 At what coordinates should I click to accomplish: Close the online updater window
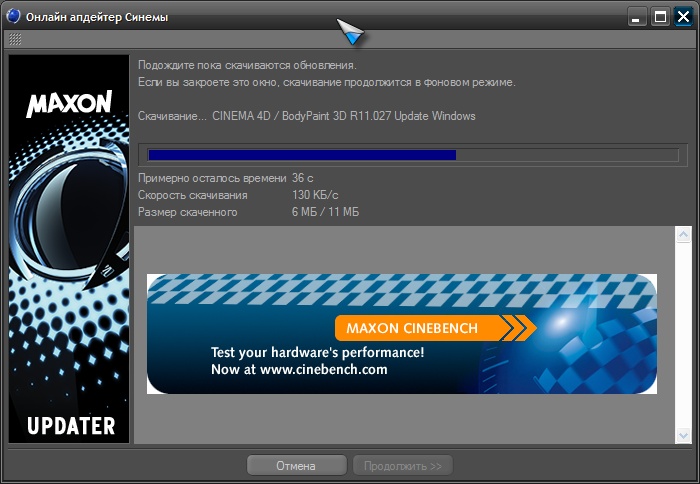(x=683, y=17)
